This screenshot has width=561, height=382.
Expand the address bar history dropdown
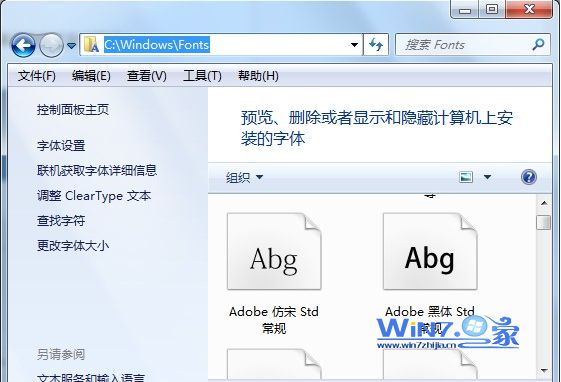tap(354, 45)
